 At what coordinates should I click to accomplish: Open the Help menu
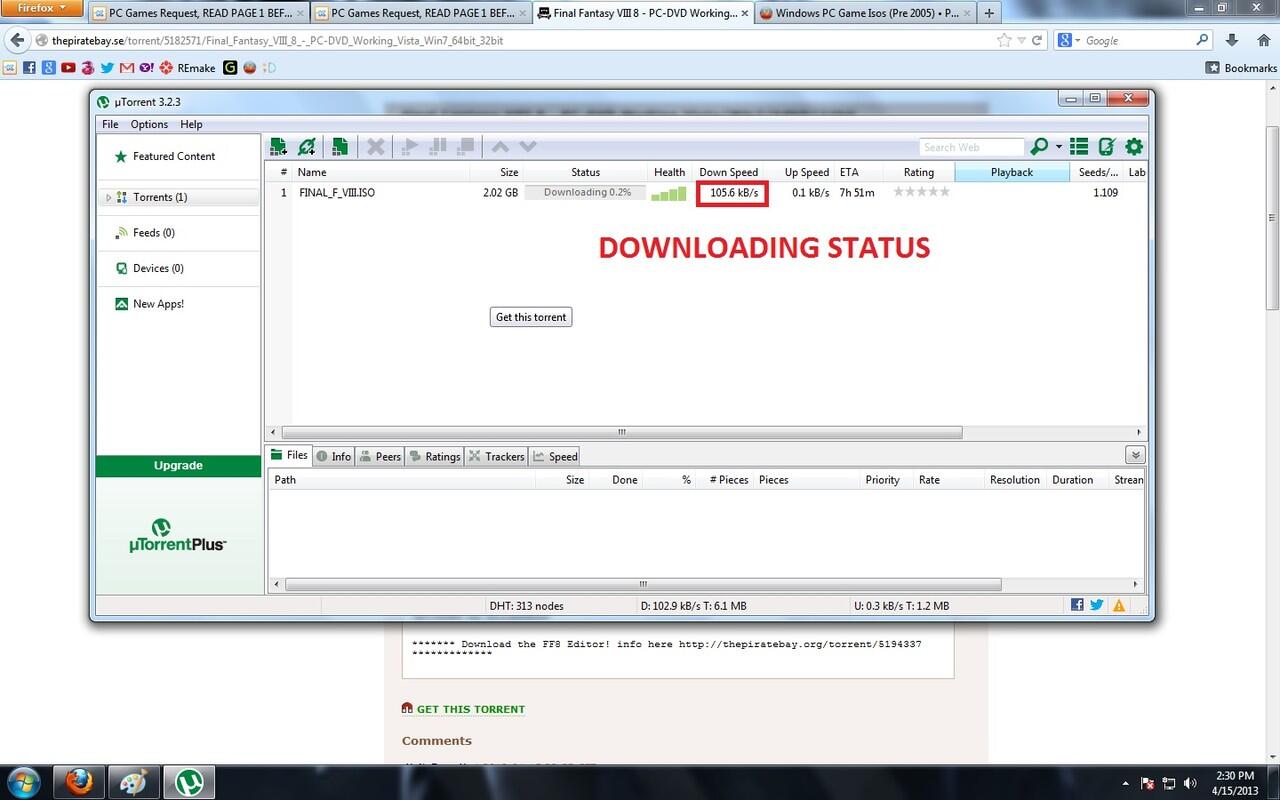click(191, 124)
